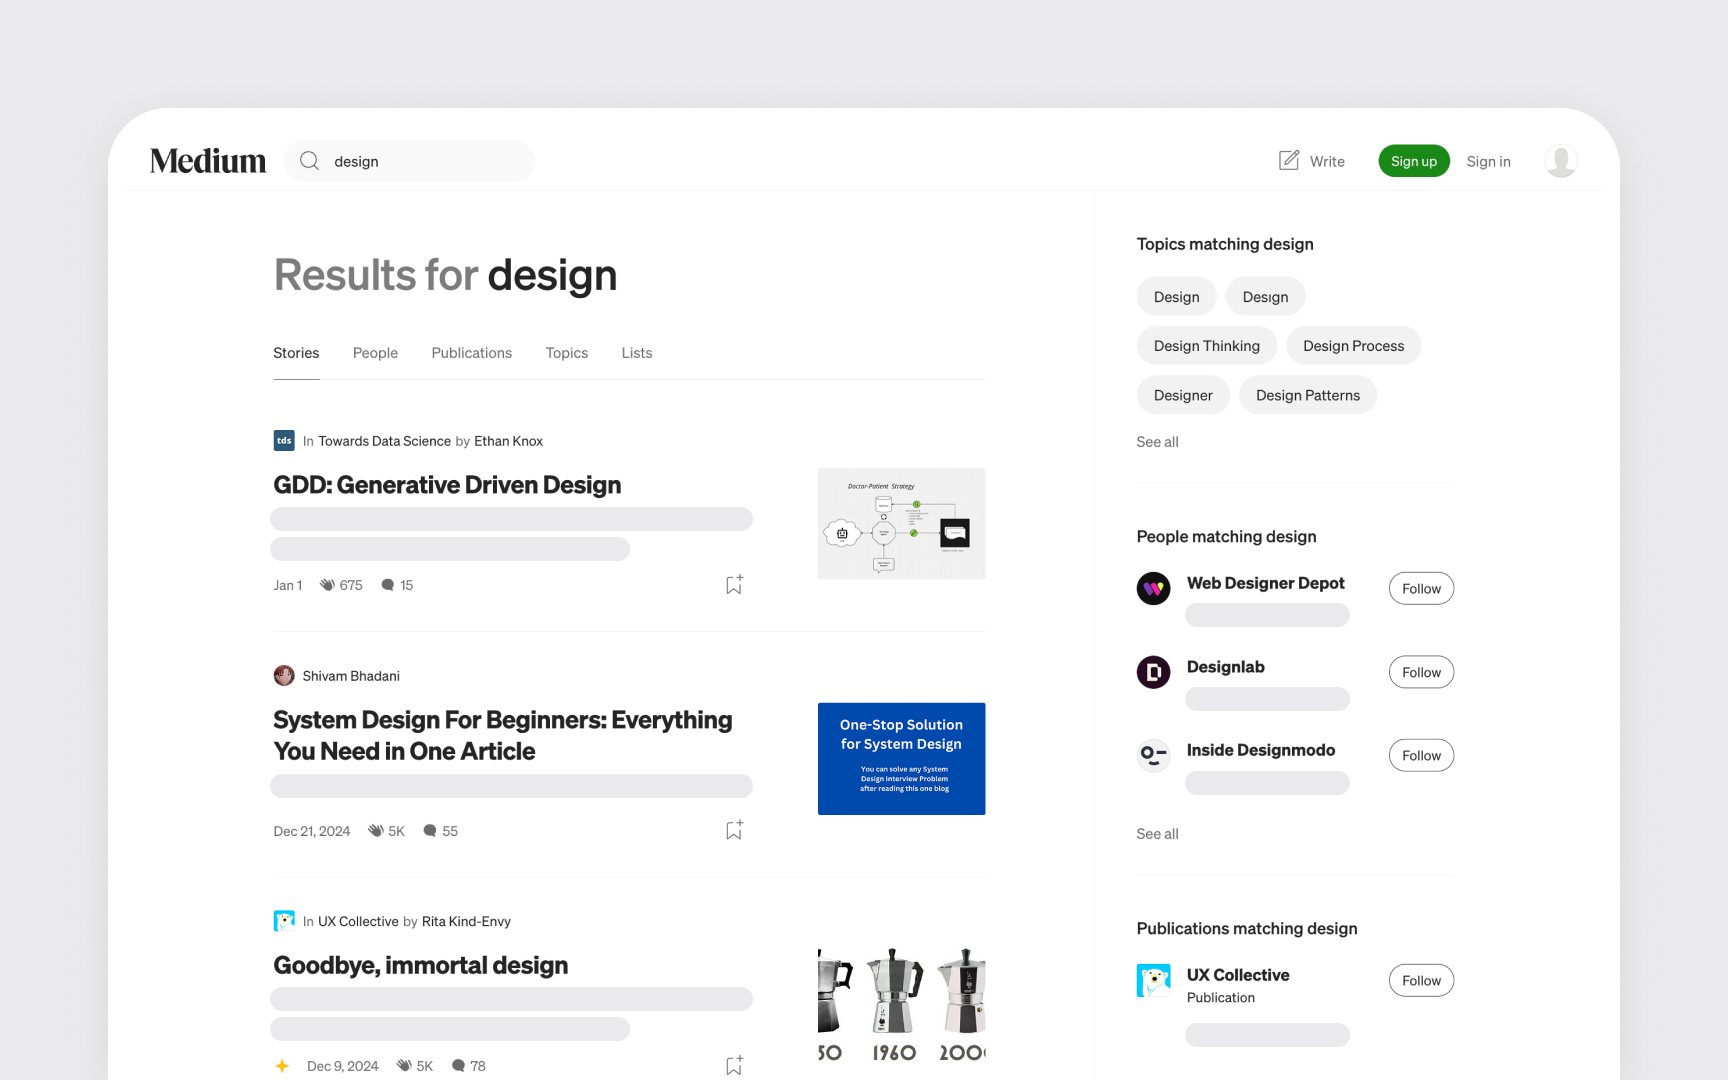
Task: Expand See all under People matching design
Action: click(x=1157, y=833)
